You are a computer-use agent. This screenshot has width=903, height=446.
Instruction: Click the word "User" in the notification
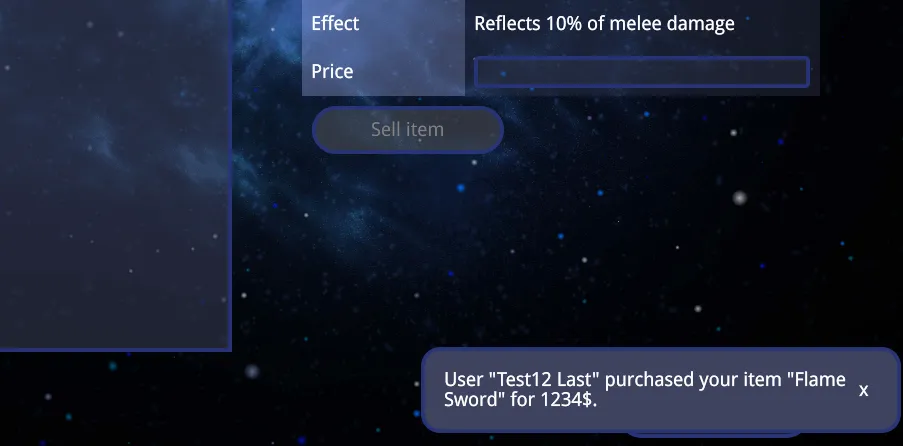click(463, 380)
